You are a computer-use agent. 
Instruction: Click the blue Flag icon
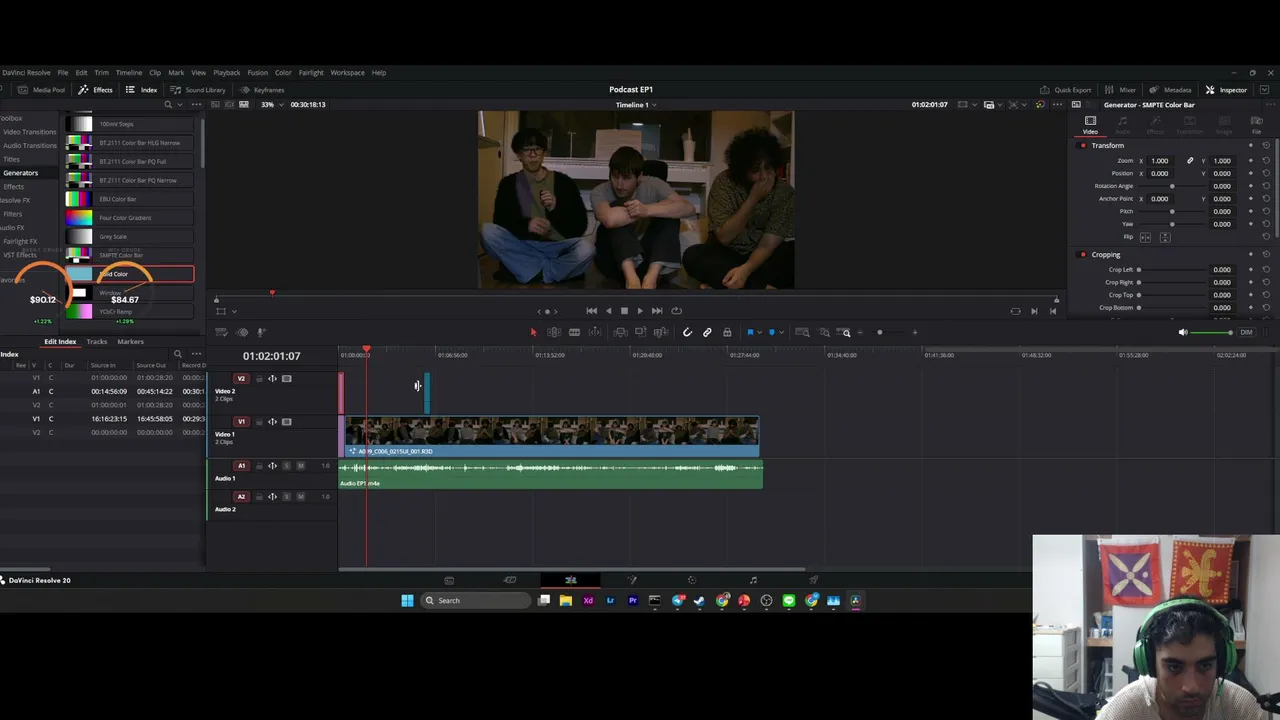pyautogui.click(x=750, y=332)
